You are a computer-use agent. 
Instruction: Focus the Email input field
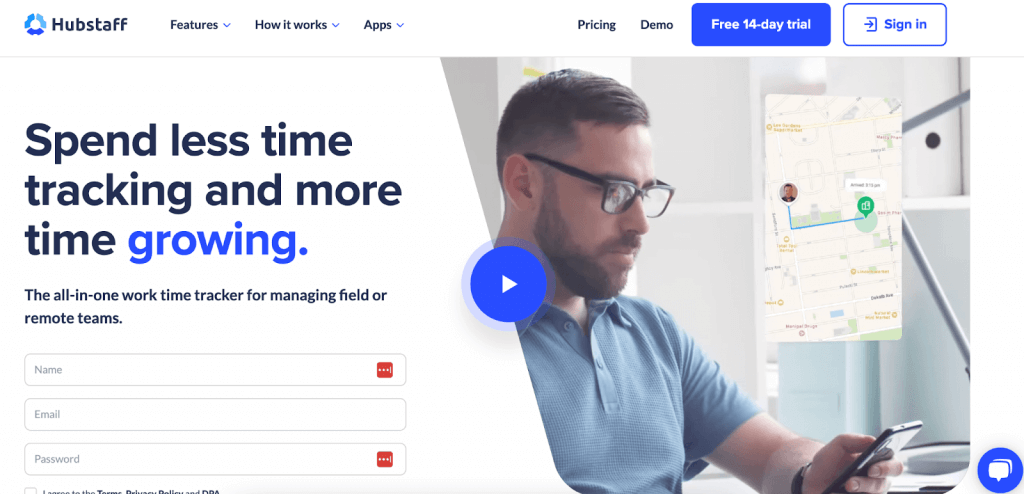215,414
